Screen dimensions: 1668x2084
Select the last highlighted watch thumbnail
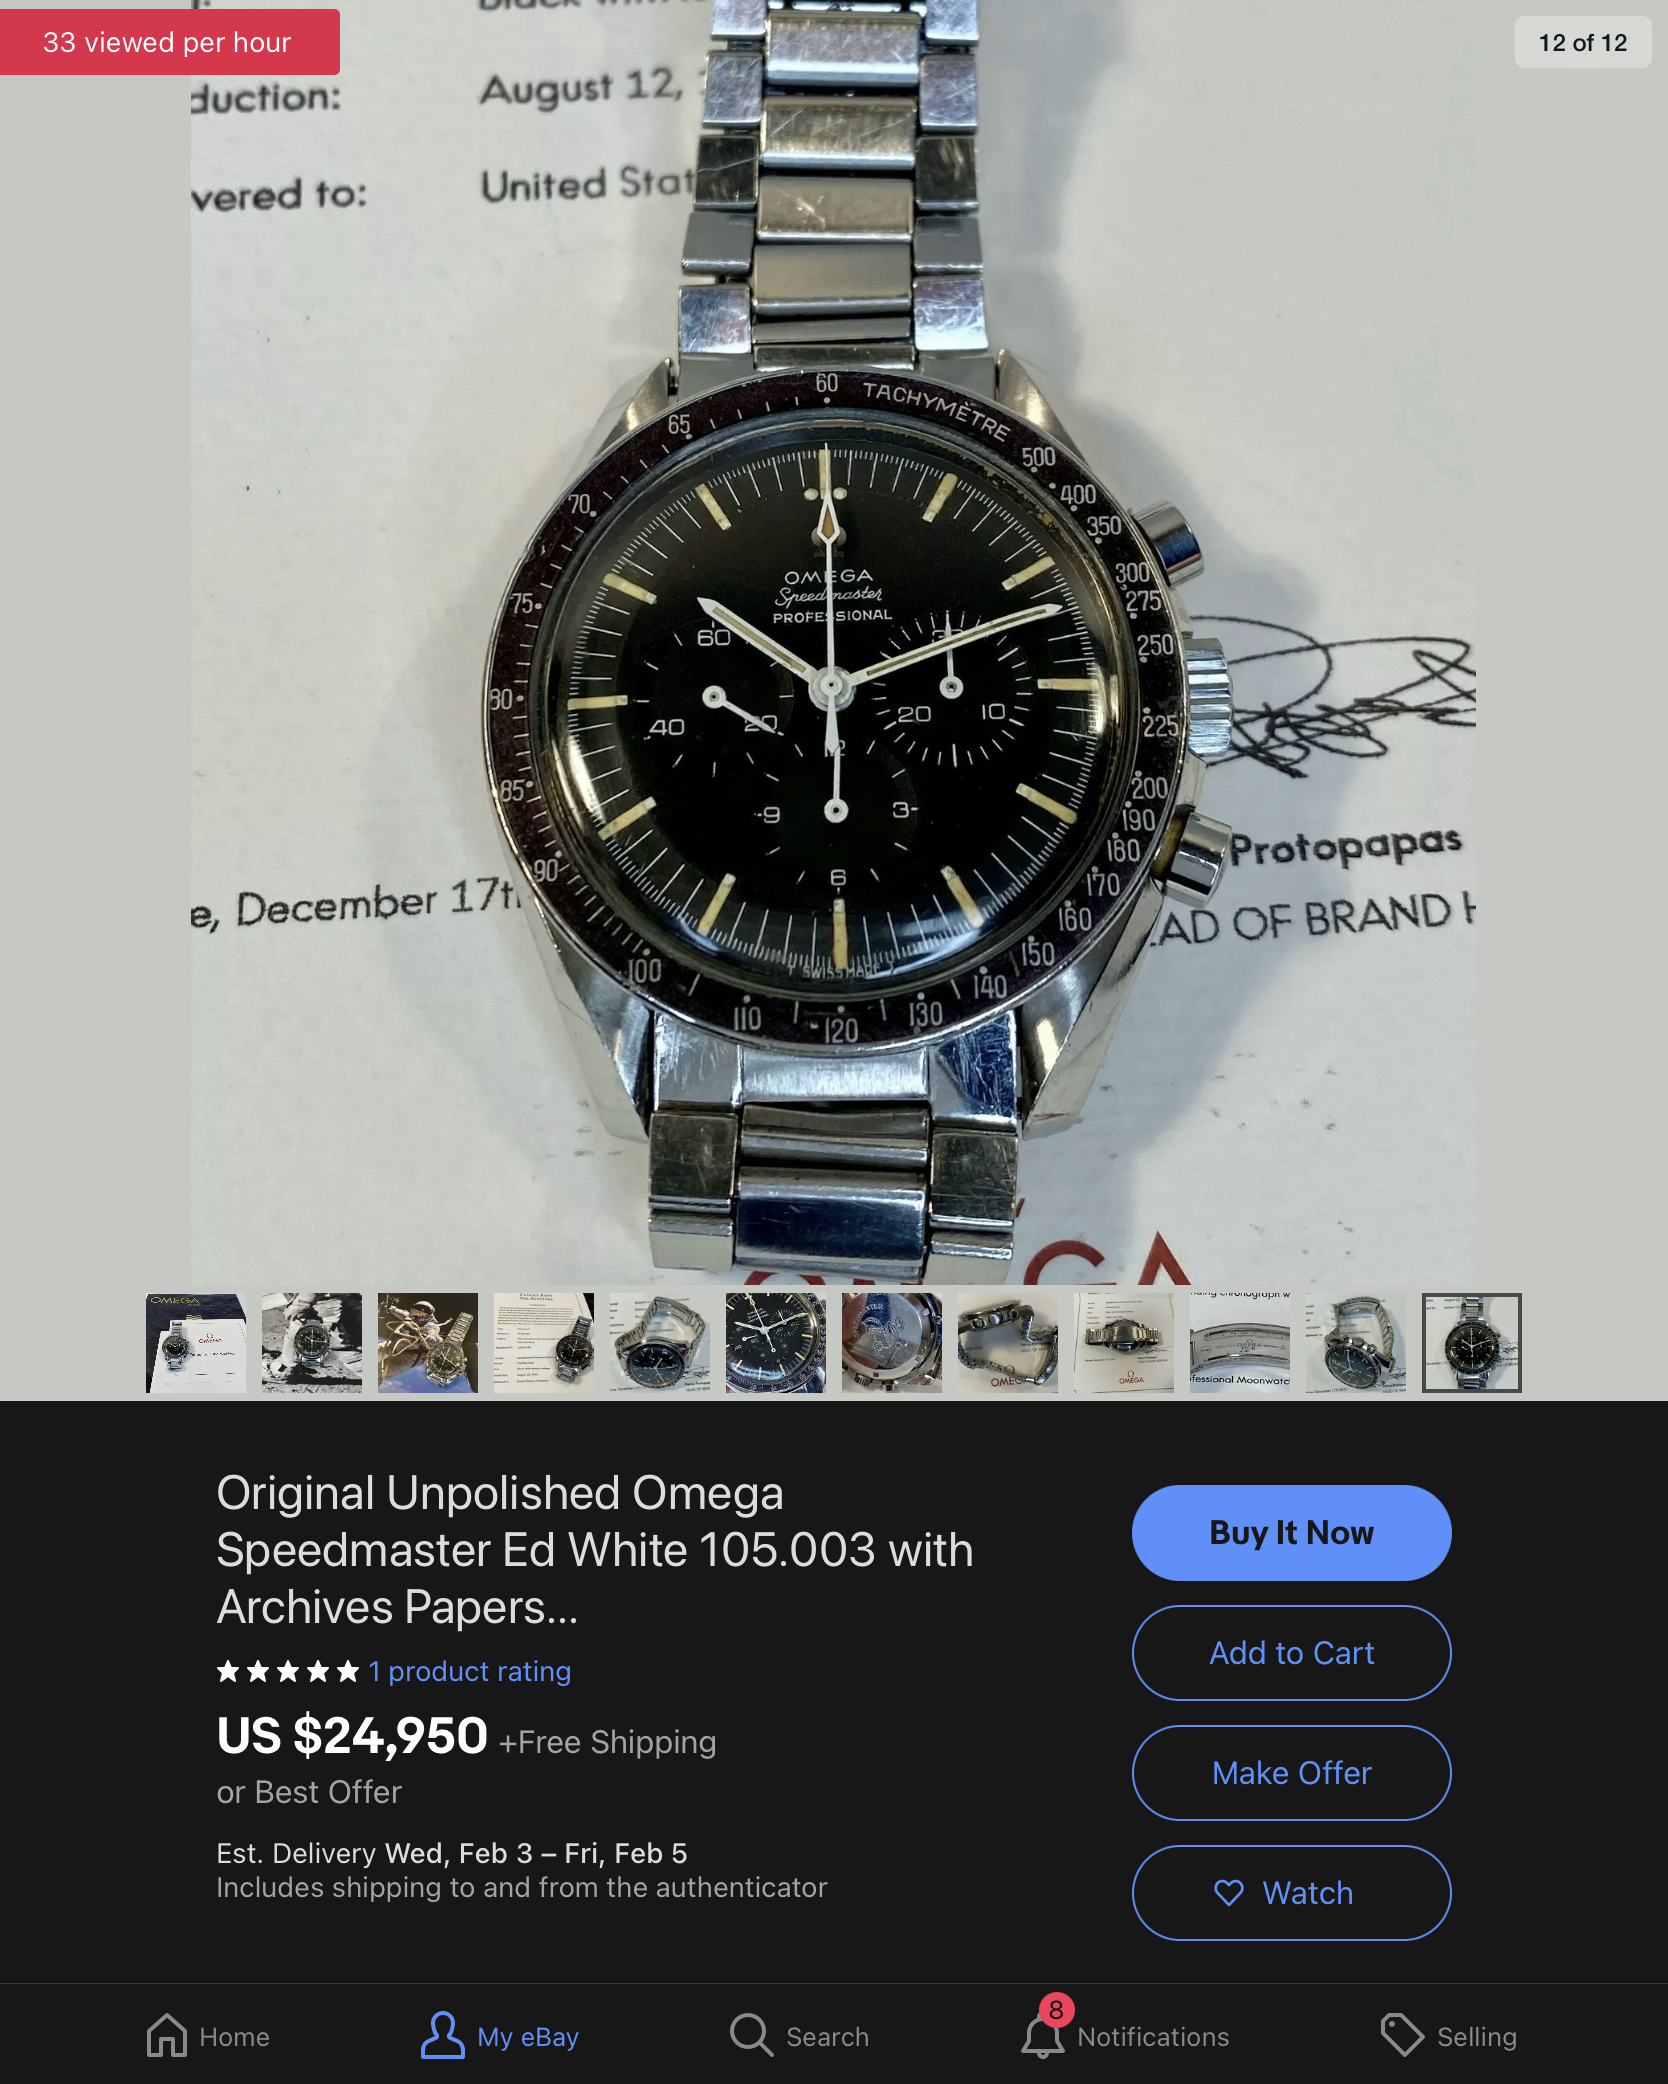[x=1472, y=1343]
